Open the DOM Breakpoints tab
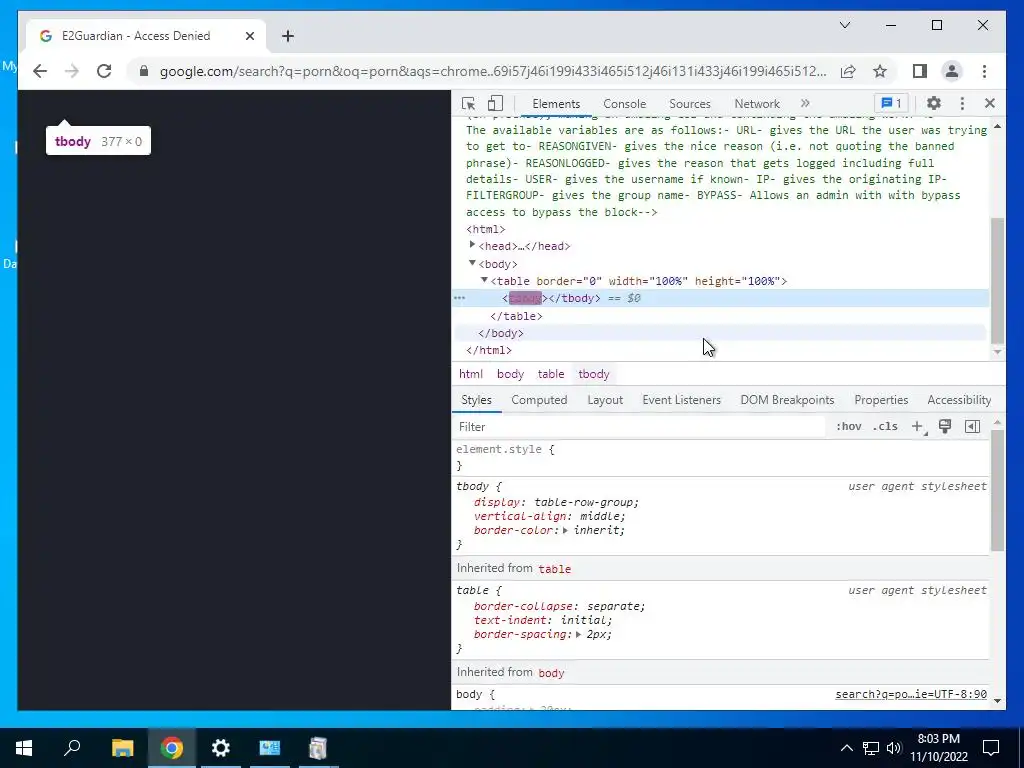Screen dimensions: 1024x768 787,400
